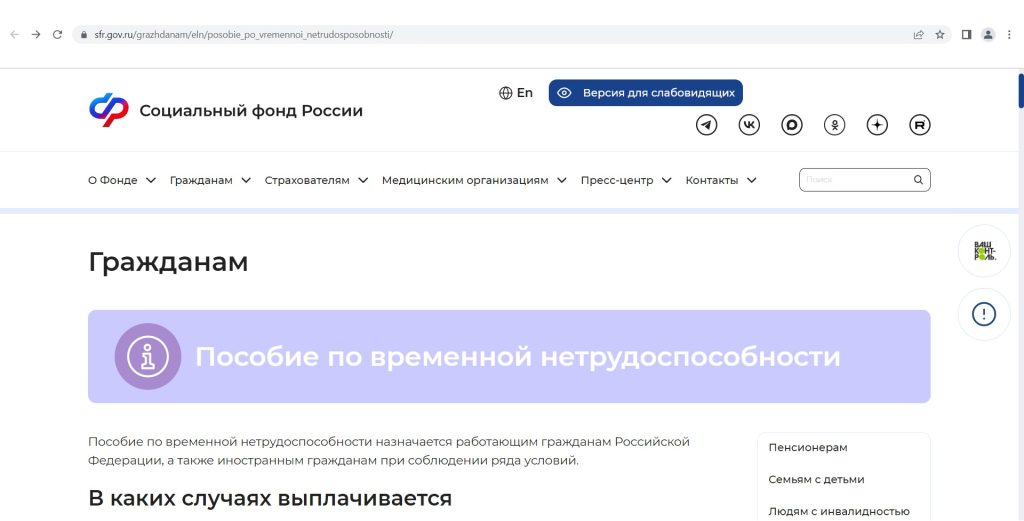
Task: Open the Ваш контроль round widget
Action: [x=984, y=251]
